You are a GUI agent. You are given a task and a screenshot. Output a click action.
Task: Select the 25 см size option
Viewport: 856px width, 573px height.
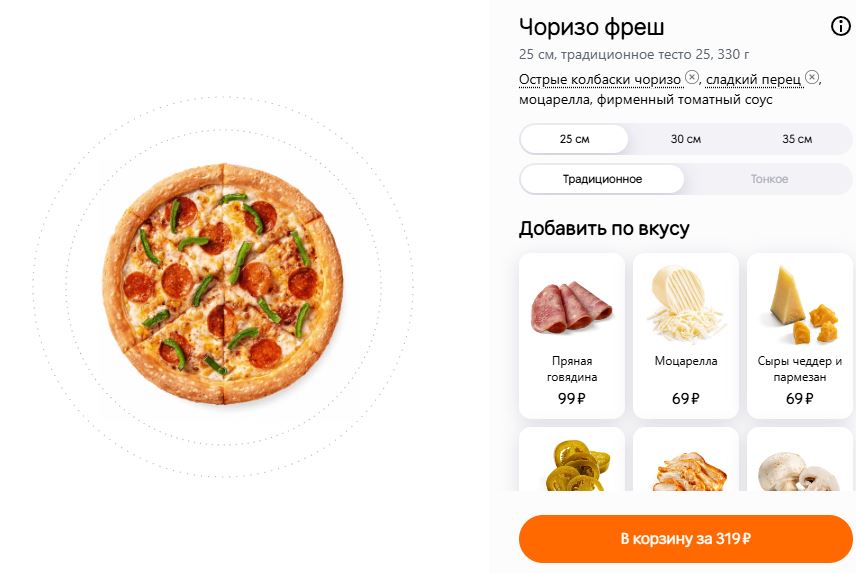pyautogui.click(x=574, y=139)
